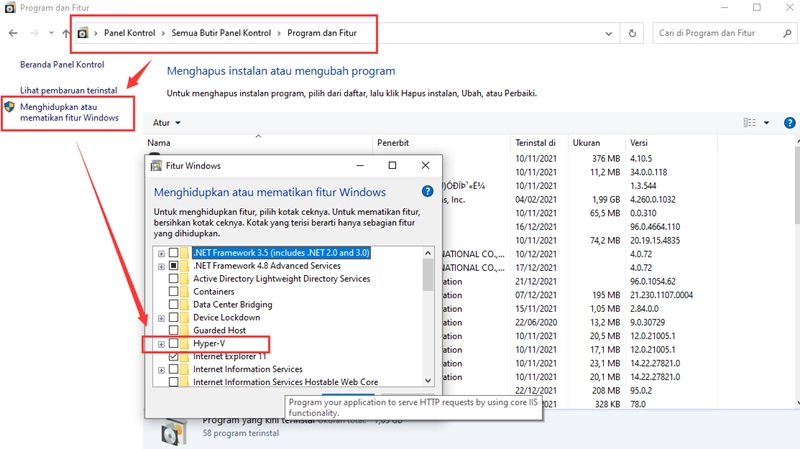
Task: Click the help icon in Program dan Fitur
Action: click(789, 123)
